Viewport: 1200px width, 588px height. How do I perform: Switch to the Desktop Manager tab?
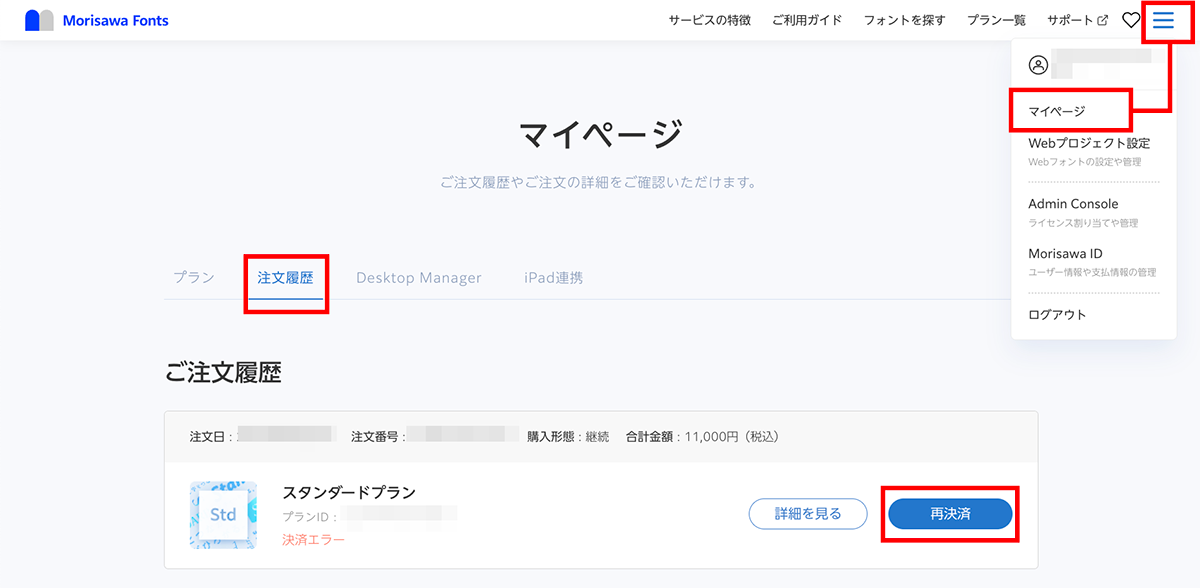(x=419, y=278)
